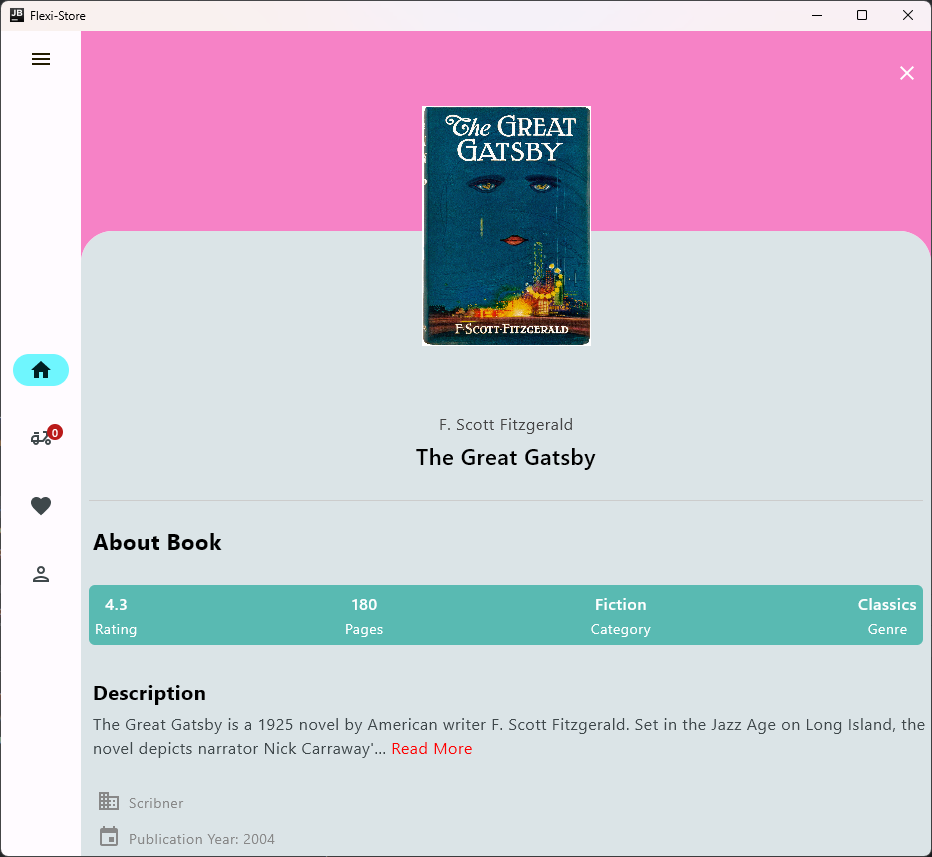
Task: Expand description via Read More link
Action: pyautogui.click(x=431, y=749)
